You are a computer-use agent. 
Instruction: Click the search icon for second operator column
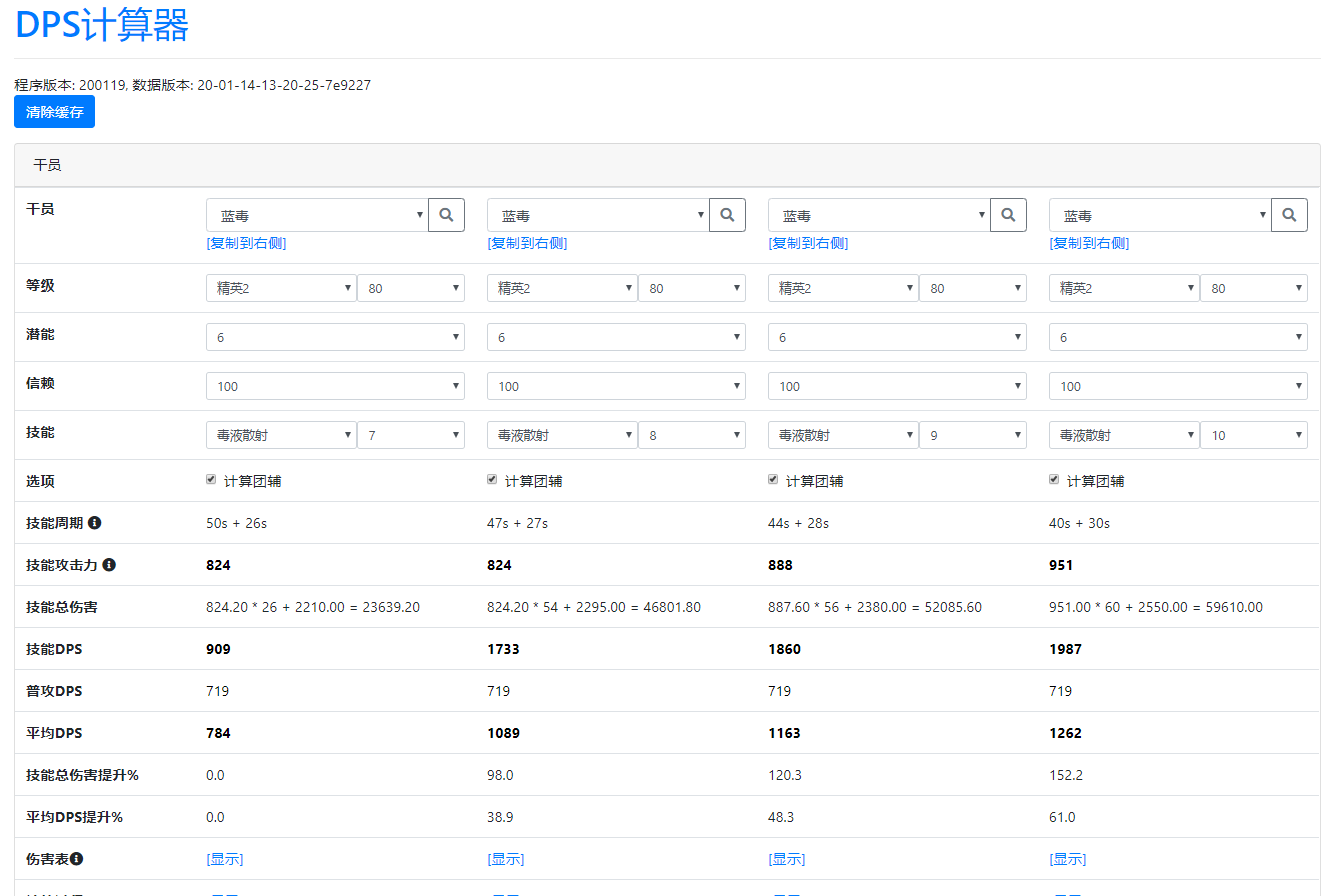(x=727, y=215)
